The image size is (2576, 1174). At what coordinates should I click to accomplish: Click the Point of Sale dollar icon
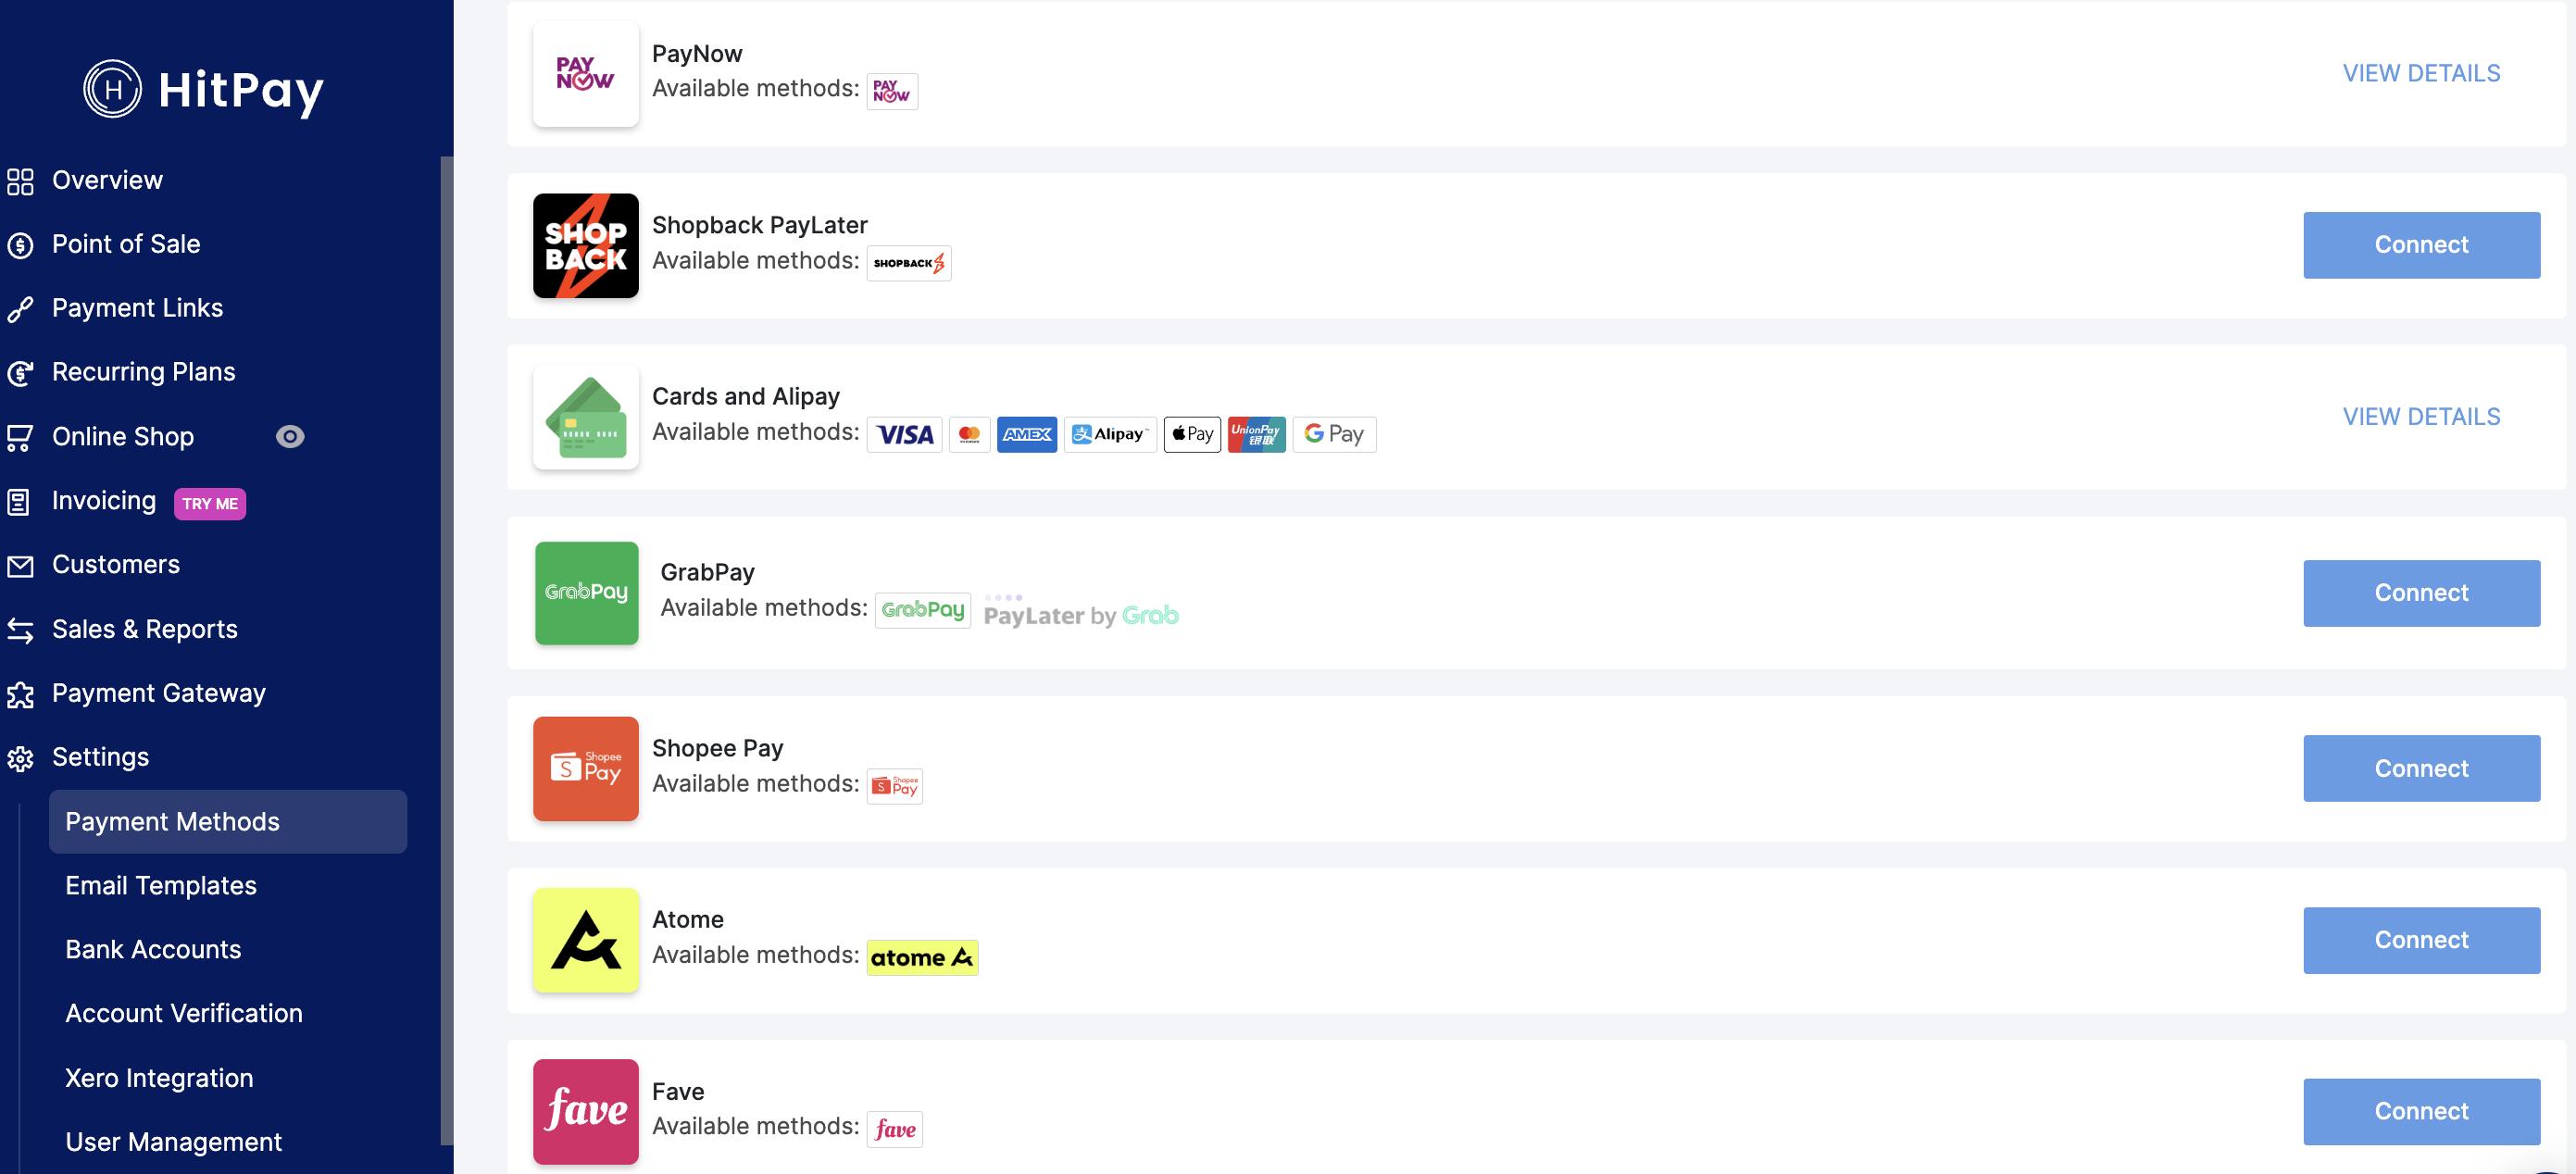[20, 245]
